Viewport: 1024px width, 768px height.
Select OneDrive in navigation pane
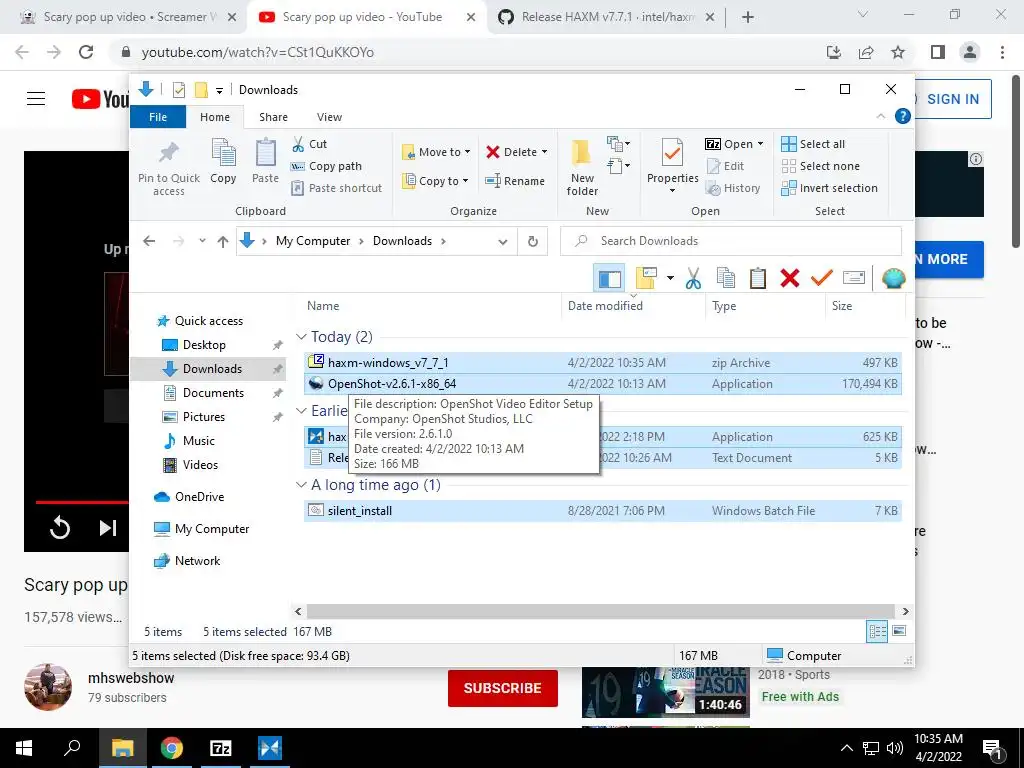point(199,496)
